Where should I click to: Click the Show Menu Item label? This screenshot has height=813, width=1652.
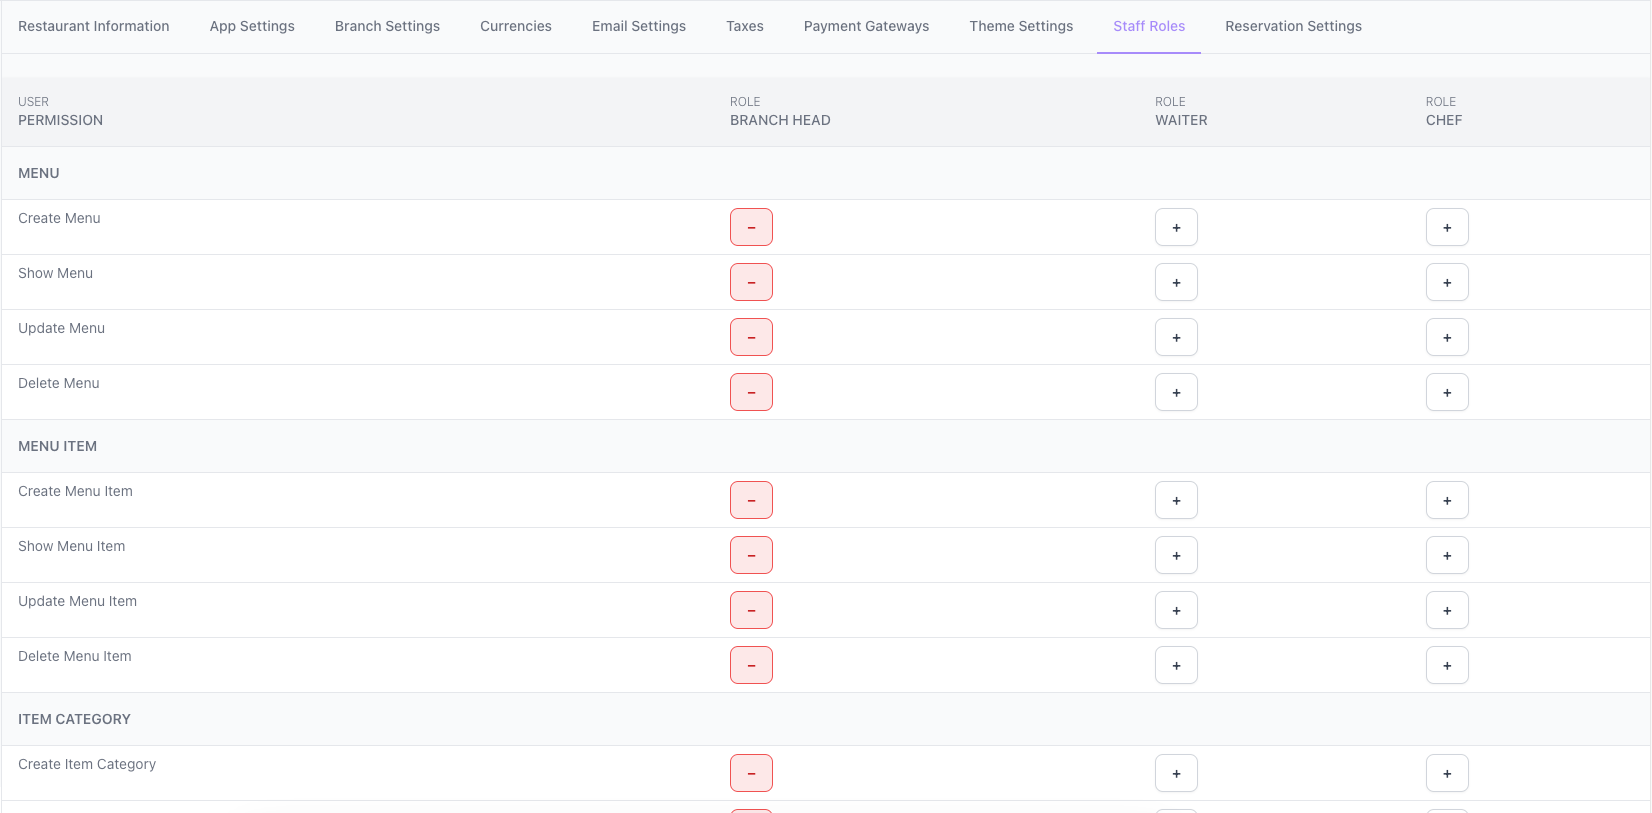coord(71,546)
